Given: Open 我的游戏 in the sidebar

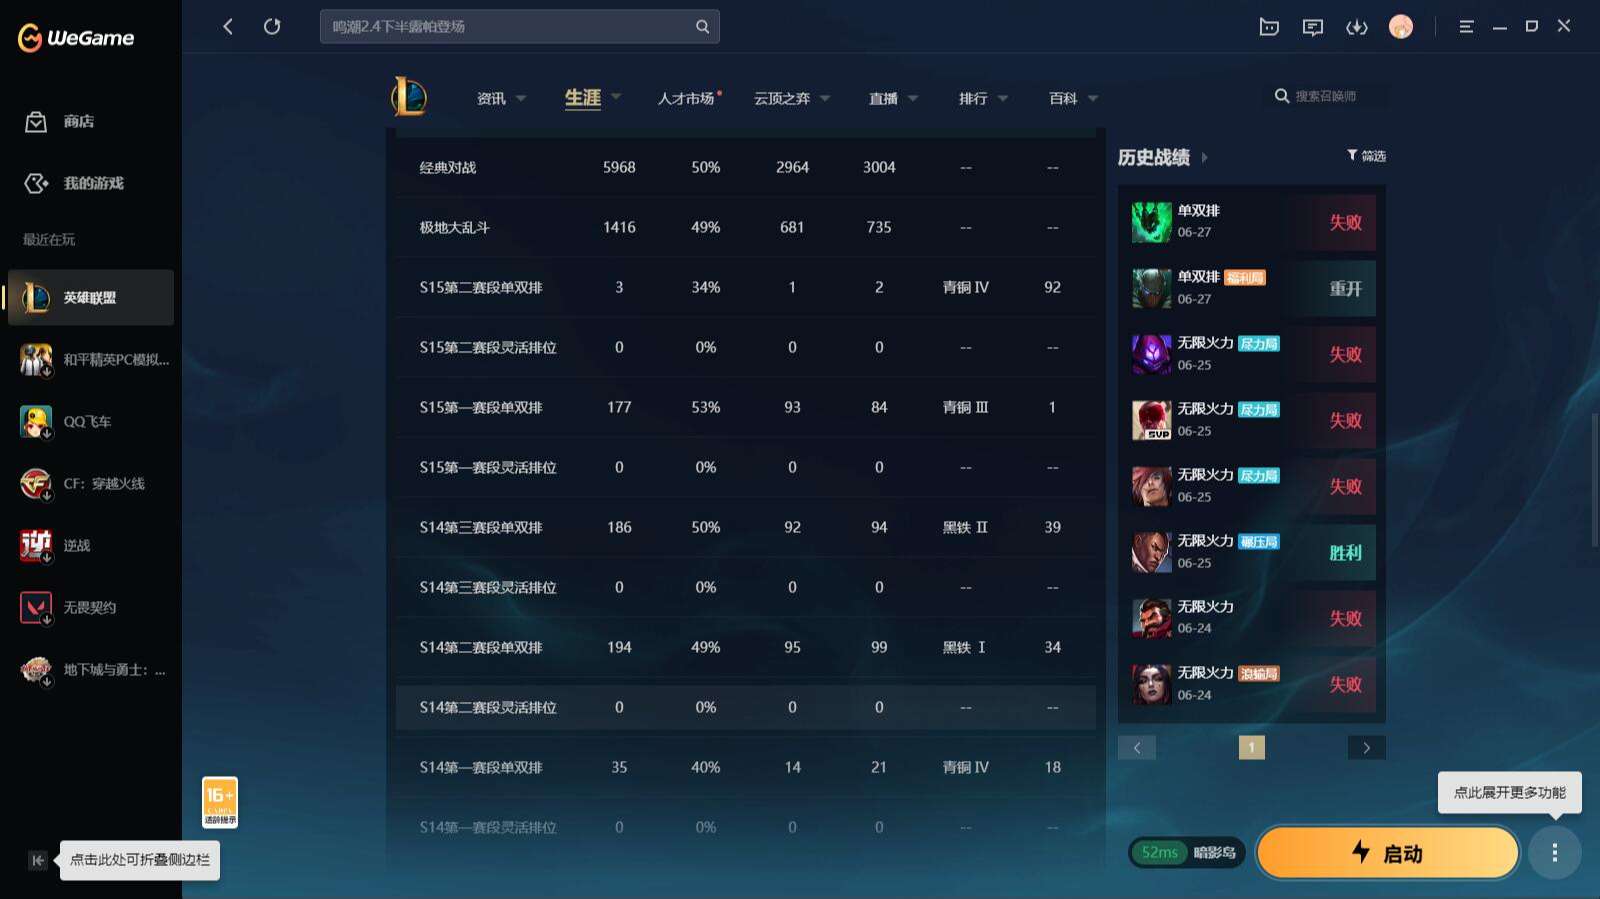Looking at the screenshot, I should pos(93,183).
